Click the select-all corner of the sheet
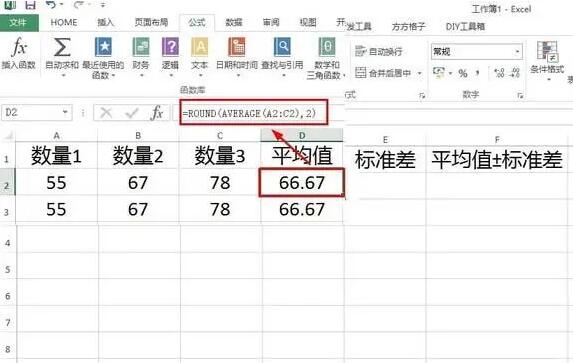 8,136
